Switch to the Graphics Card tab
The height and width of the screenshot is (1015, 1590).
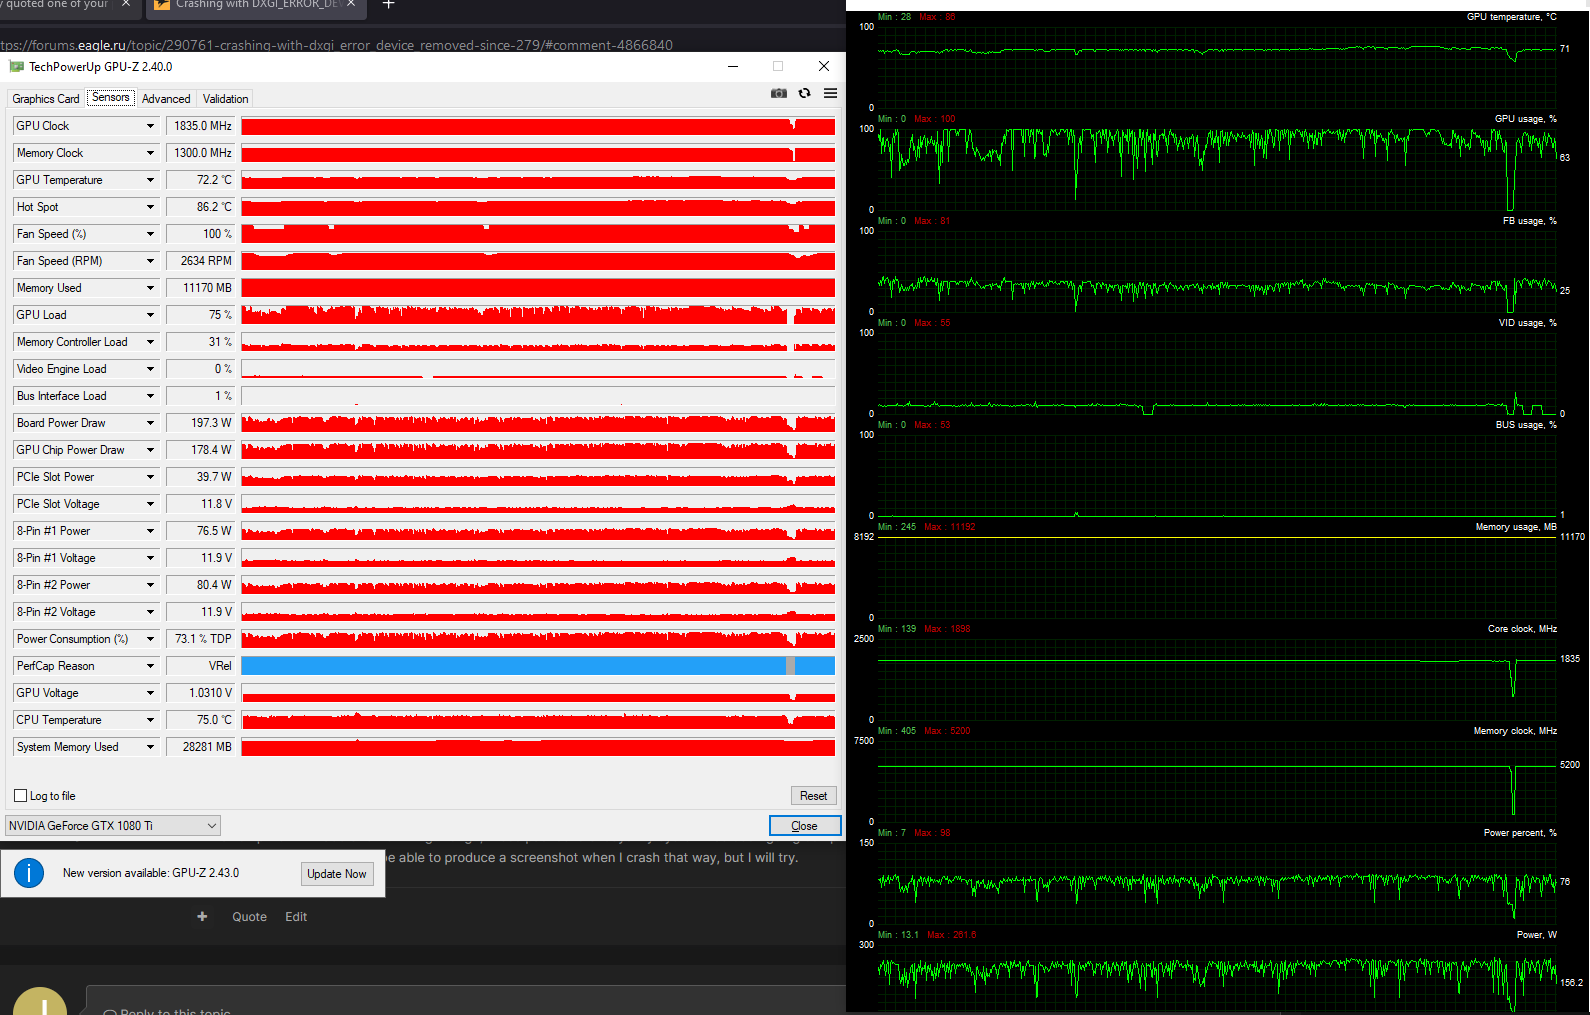[x=46, y=99]
